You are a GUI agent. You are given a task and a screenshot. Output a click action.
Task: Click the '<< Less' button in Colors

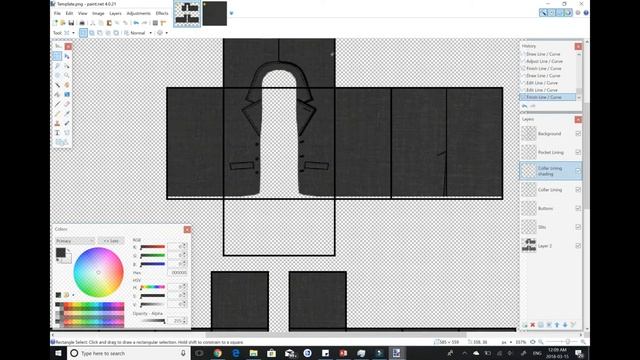point(111,241)
